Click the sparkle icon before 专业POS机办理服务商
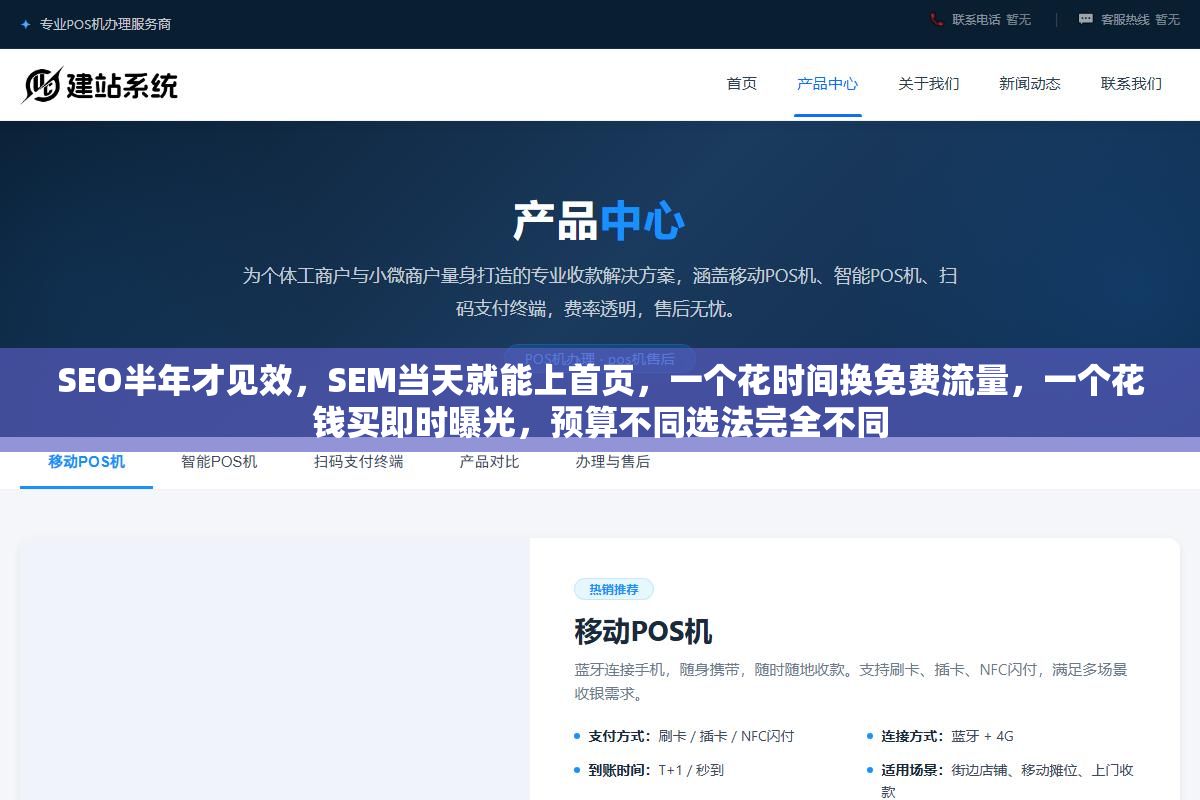The image size is (1200, 800). 25,24
